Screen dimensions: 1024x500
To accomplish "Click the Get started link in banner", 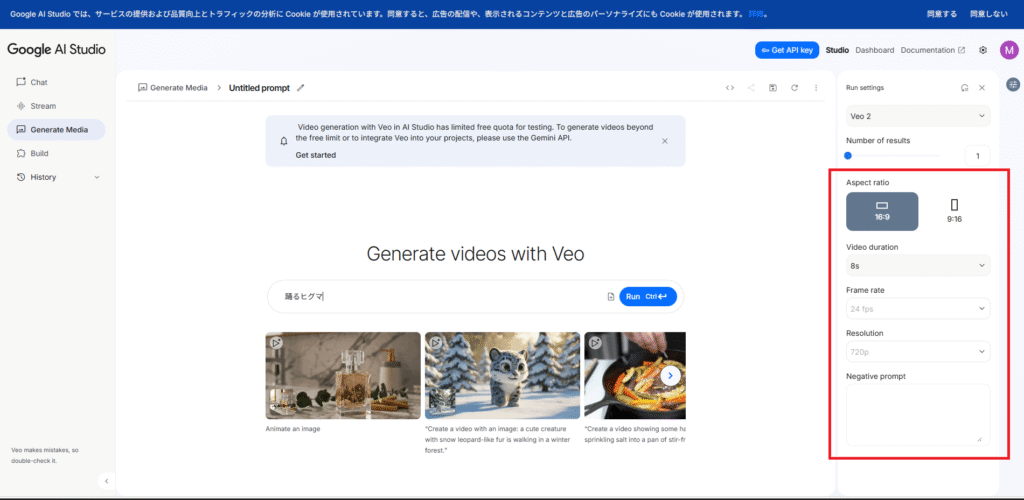I will click(315, 155).
